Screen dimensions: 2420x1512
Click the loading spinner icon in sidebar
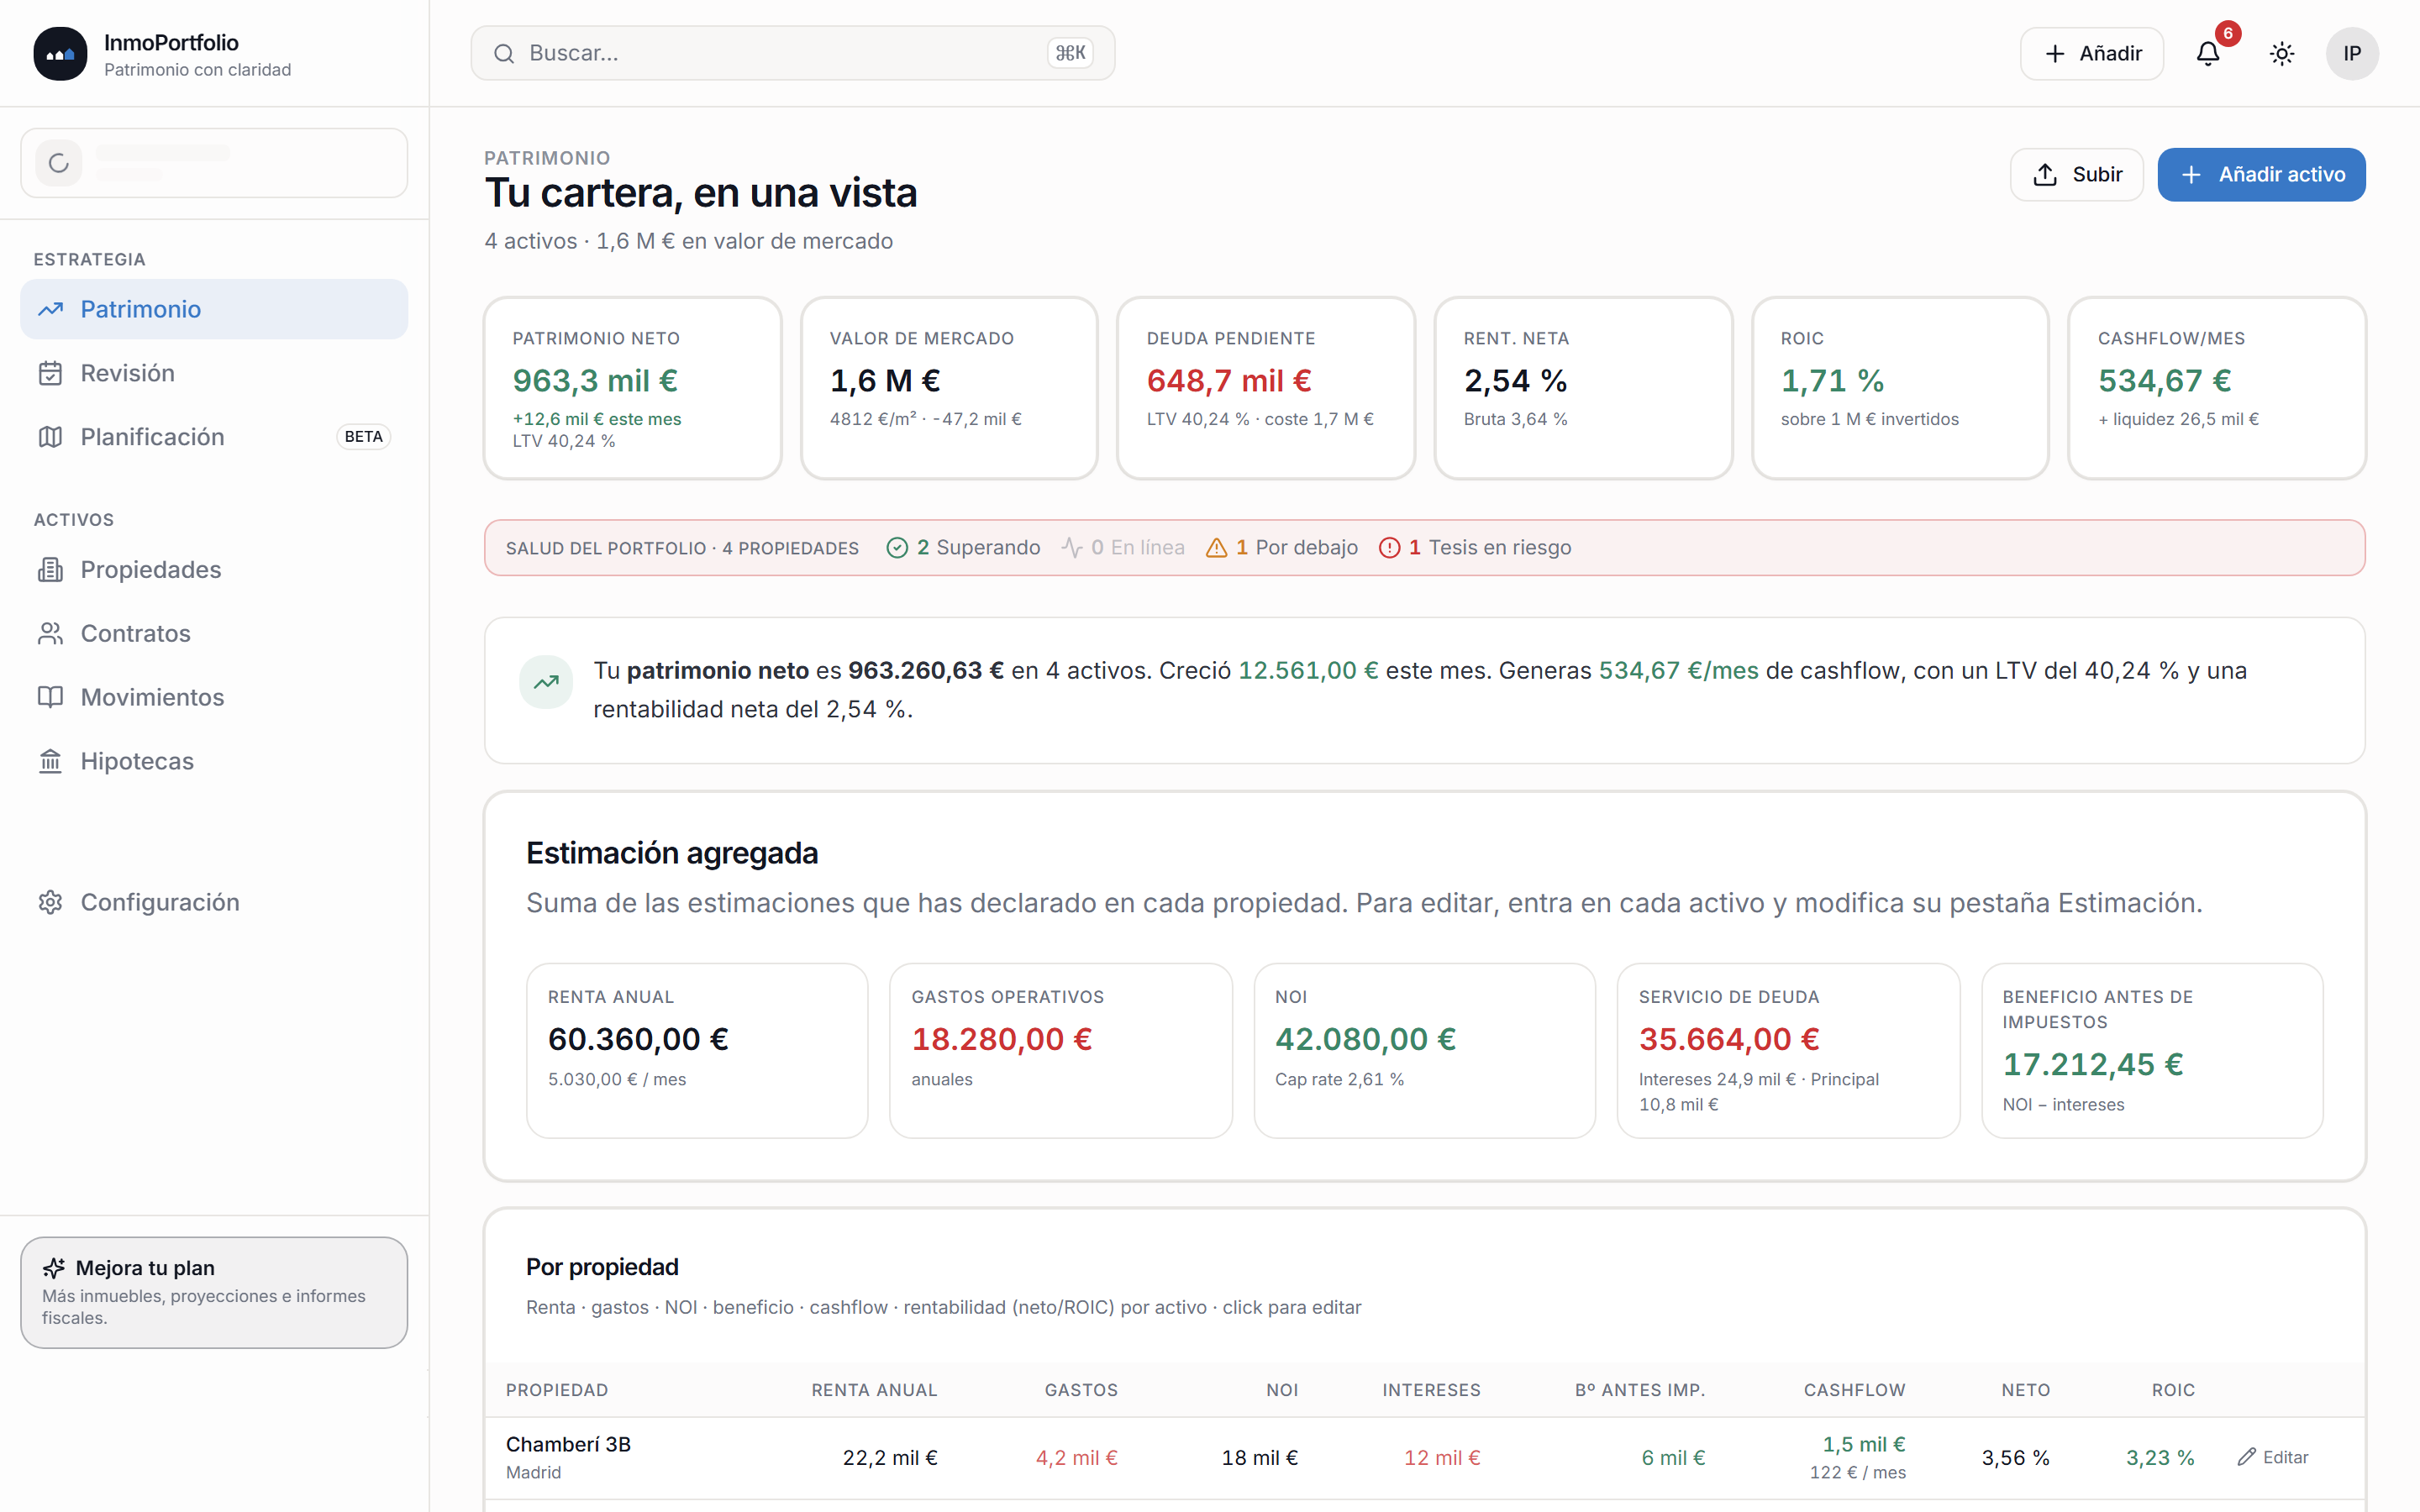[59, 163]
